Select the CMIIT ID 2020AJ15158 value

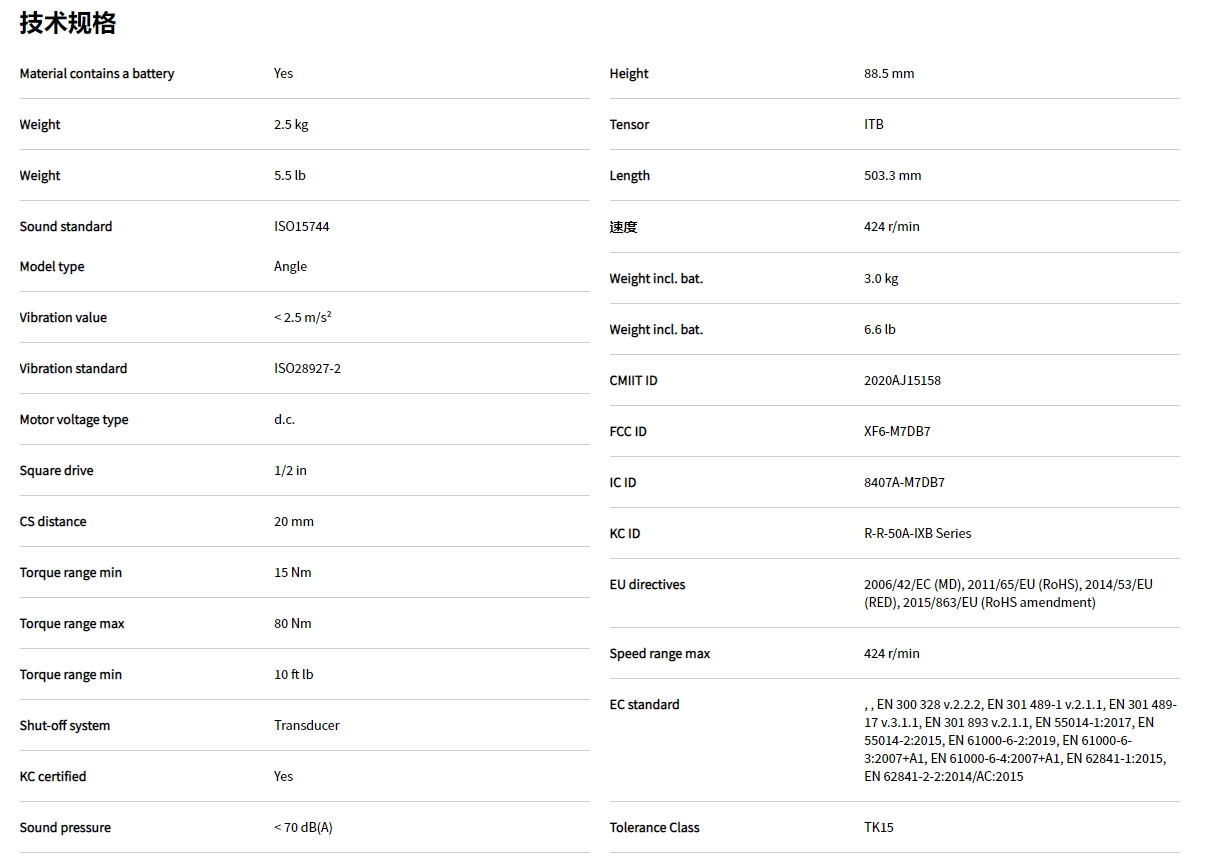(x=902, y=381)
